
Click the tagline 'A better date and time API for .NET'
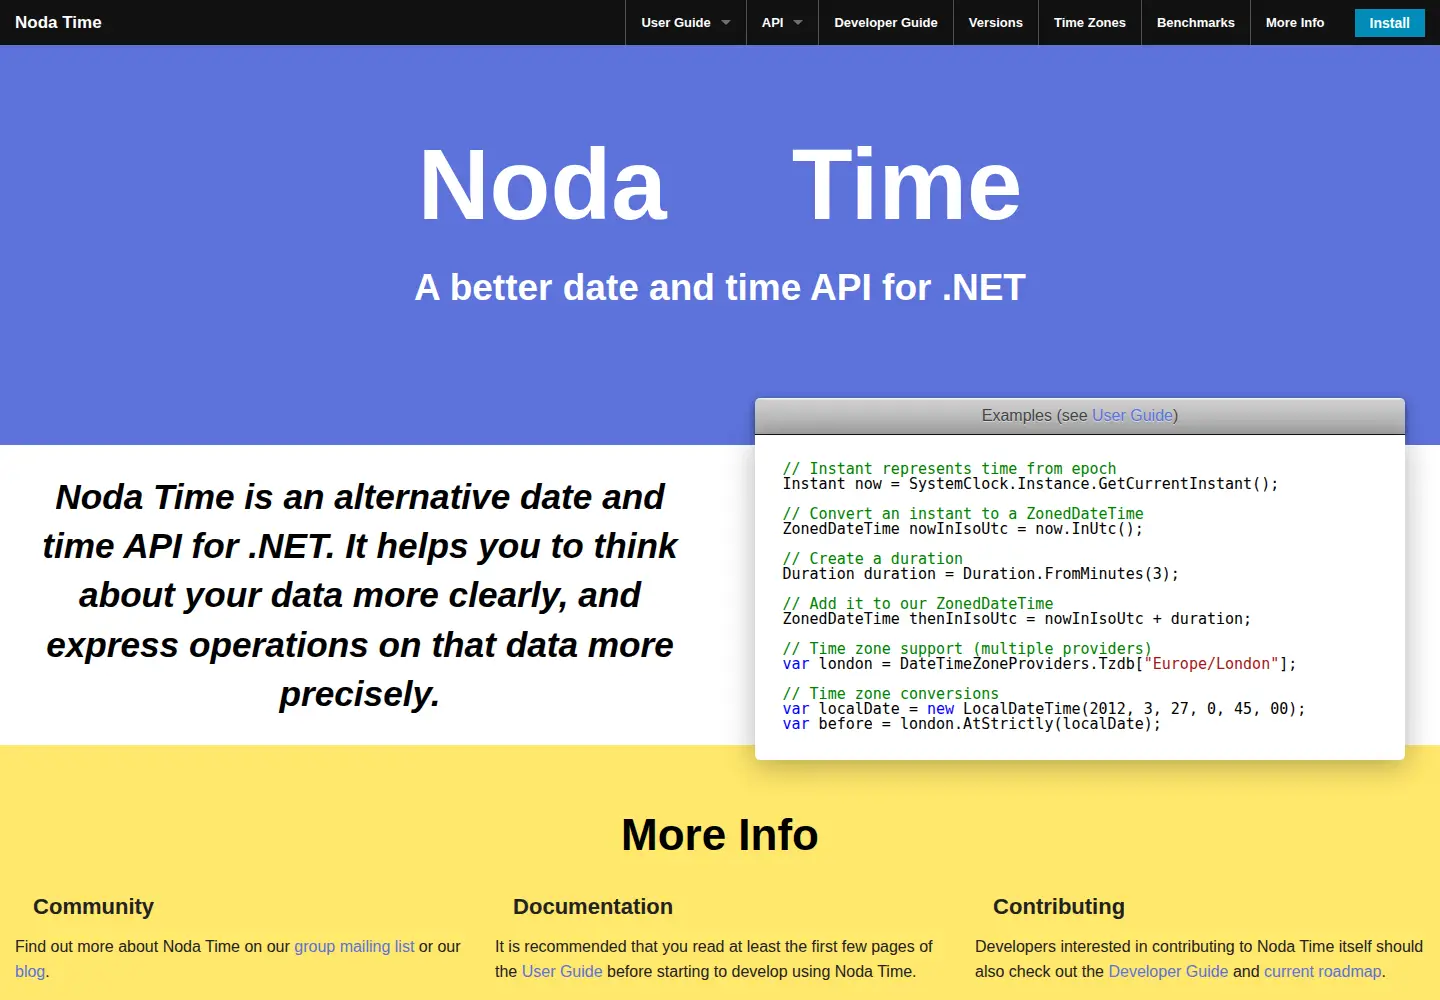pos(720,288)
